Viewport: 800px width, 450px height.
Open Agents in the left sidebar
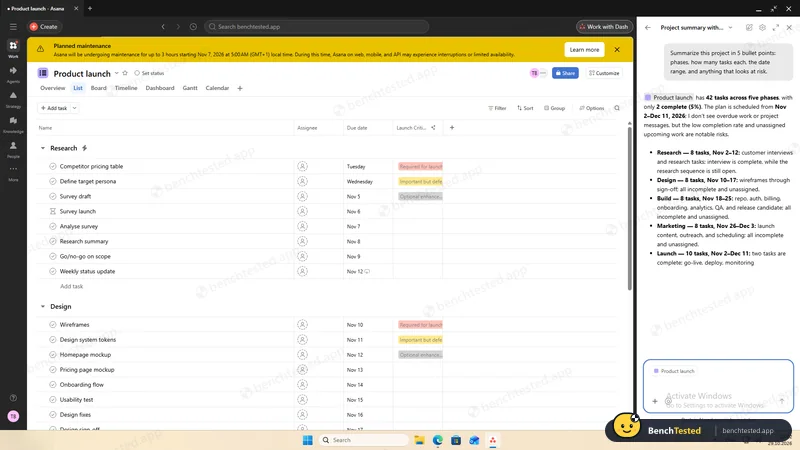[13, 73]
